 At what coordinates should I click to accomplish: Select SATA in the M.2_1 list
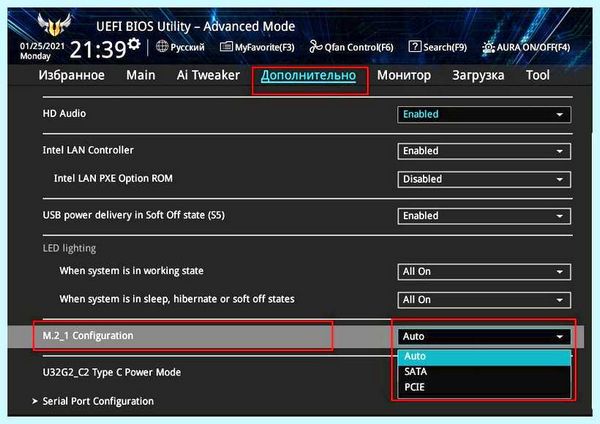484,372
